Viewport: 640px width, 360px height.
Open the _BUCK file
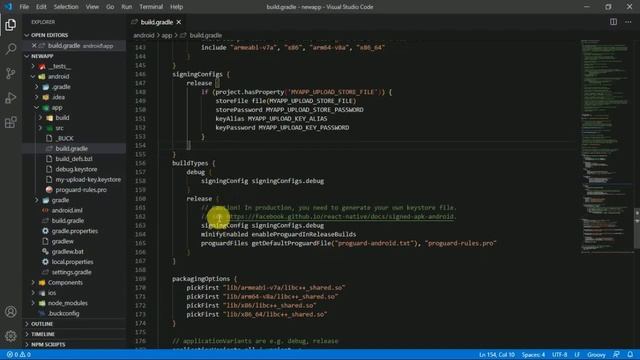(x=74, y=138)
